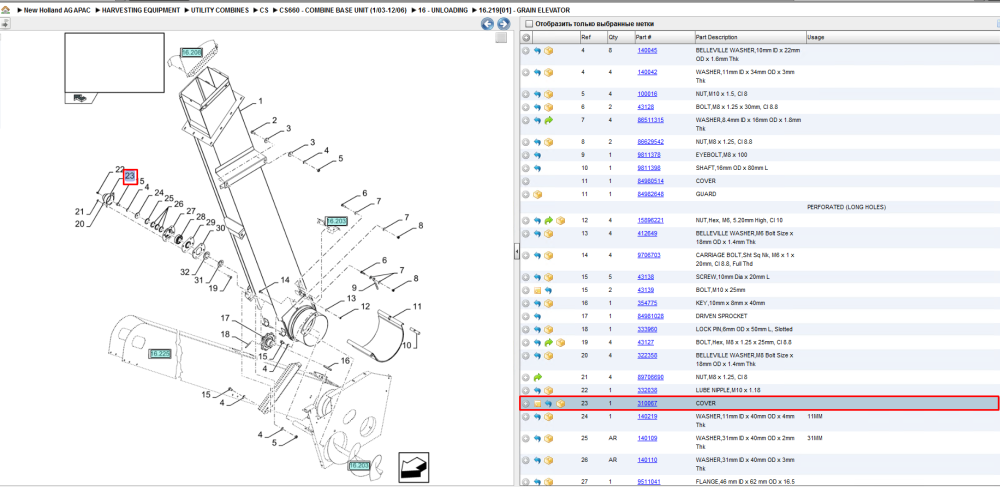This screenshot has width=1000, height=487.
Task: Click the box icon for part 100016
Action: coord(548,94)
